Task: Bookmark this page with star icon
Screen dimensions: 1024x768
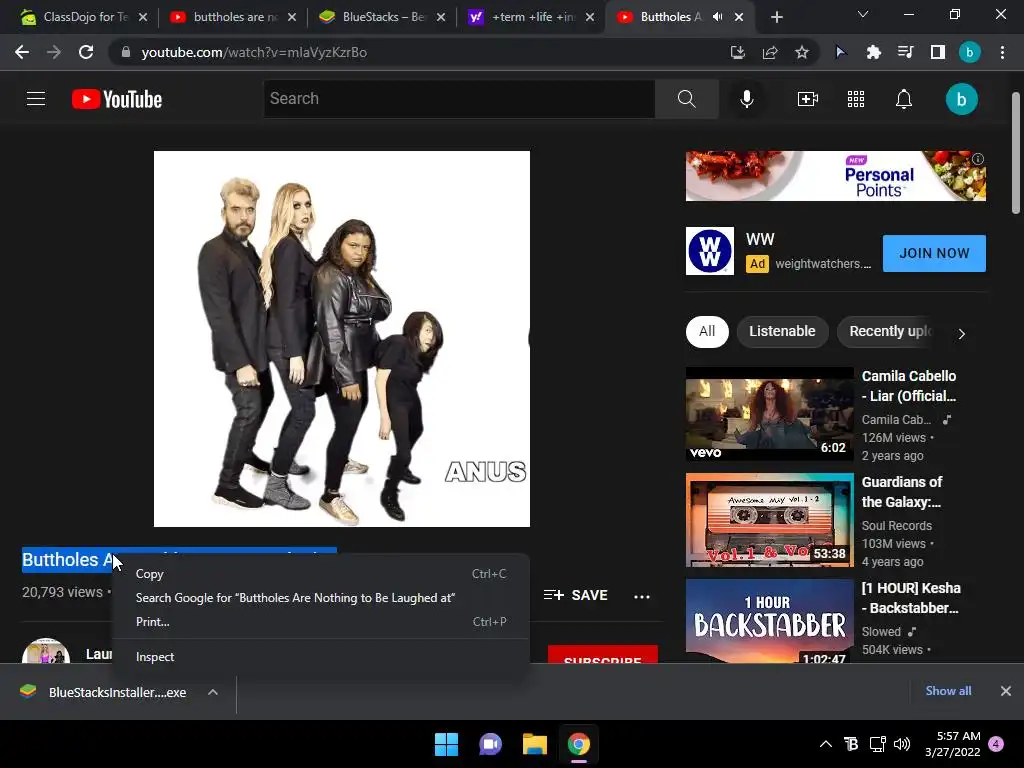Action: tap(801, 52)
